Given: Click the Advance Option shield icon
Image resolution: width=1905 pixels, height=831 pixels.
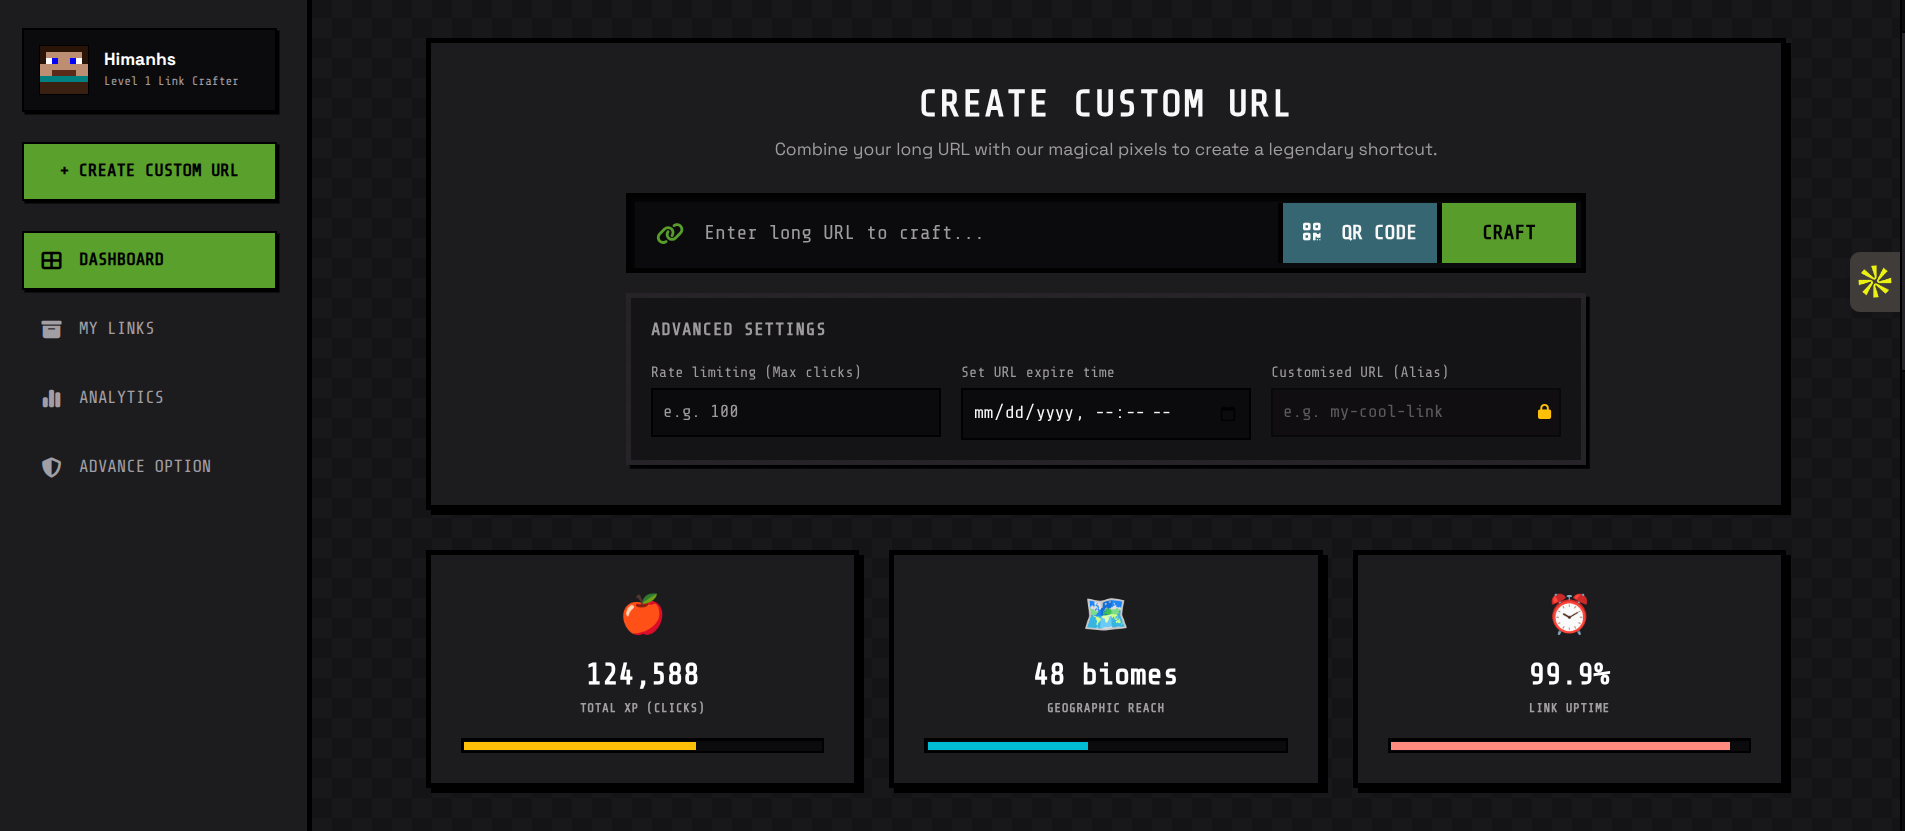Looking at the screenshot, I should pyautogui.click(x=52, y=467).
